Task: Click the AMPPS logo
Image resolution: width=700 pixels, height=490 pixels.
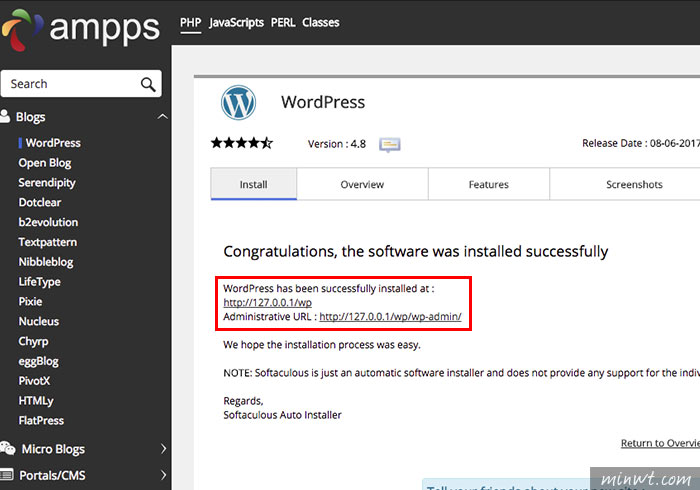Action: click(x=80, y=29)
